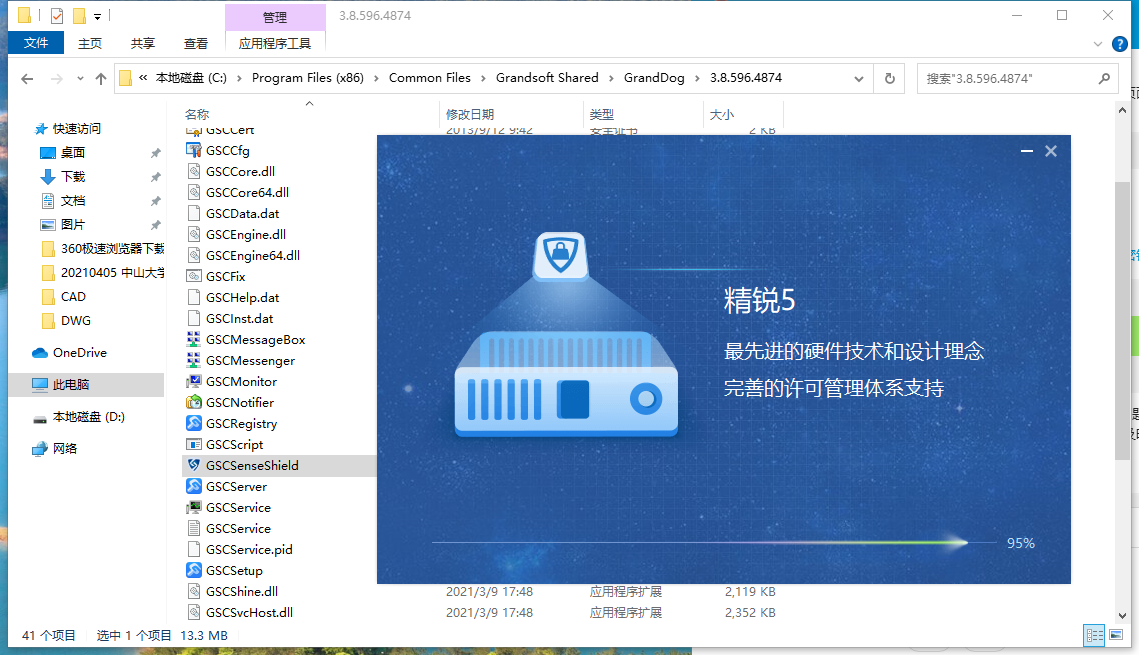Viewport: 1139px width, 655px height.
Task: Select GSCService text document icon
Action: tap(194, 529)
